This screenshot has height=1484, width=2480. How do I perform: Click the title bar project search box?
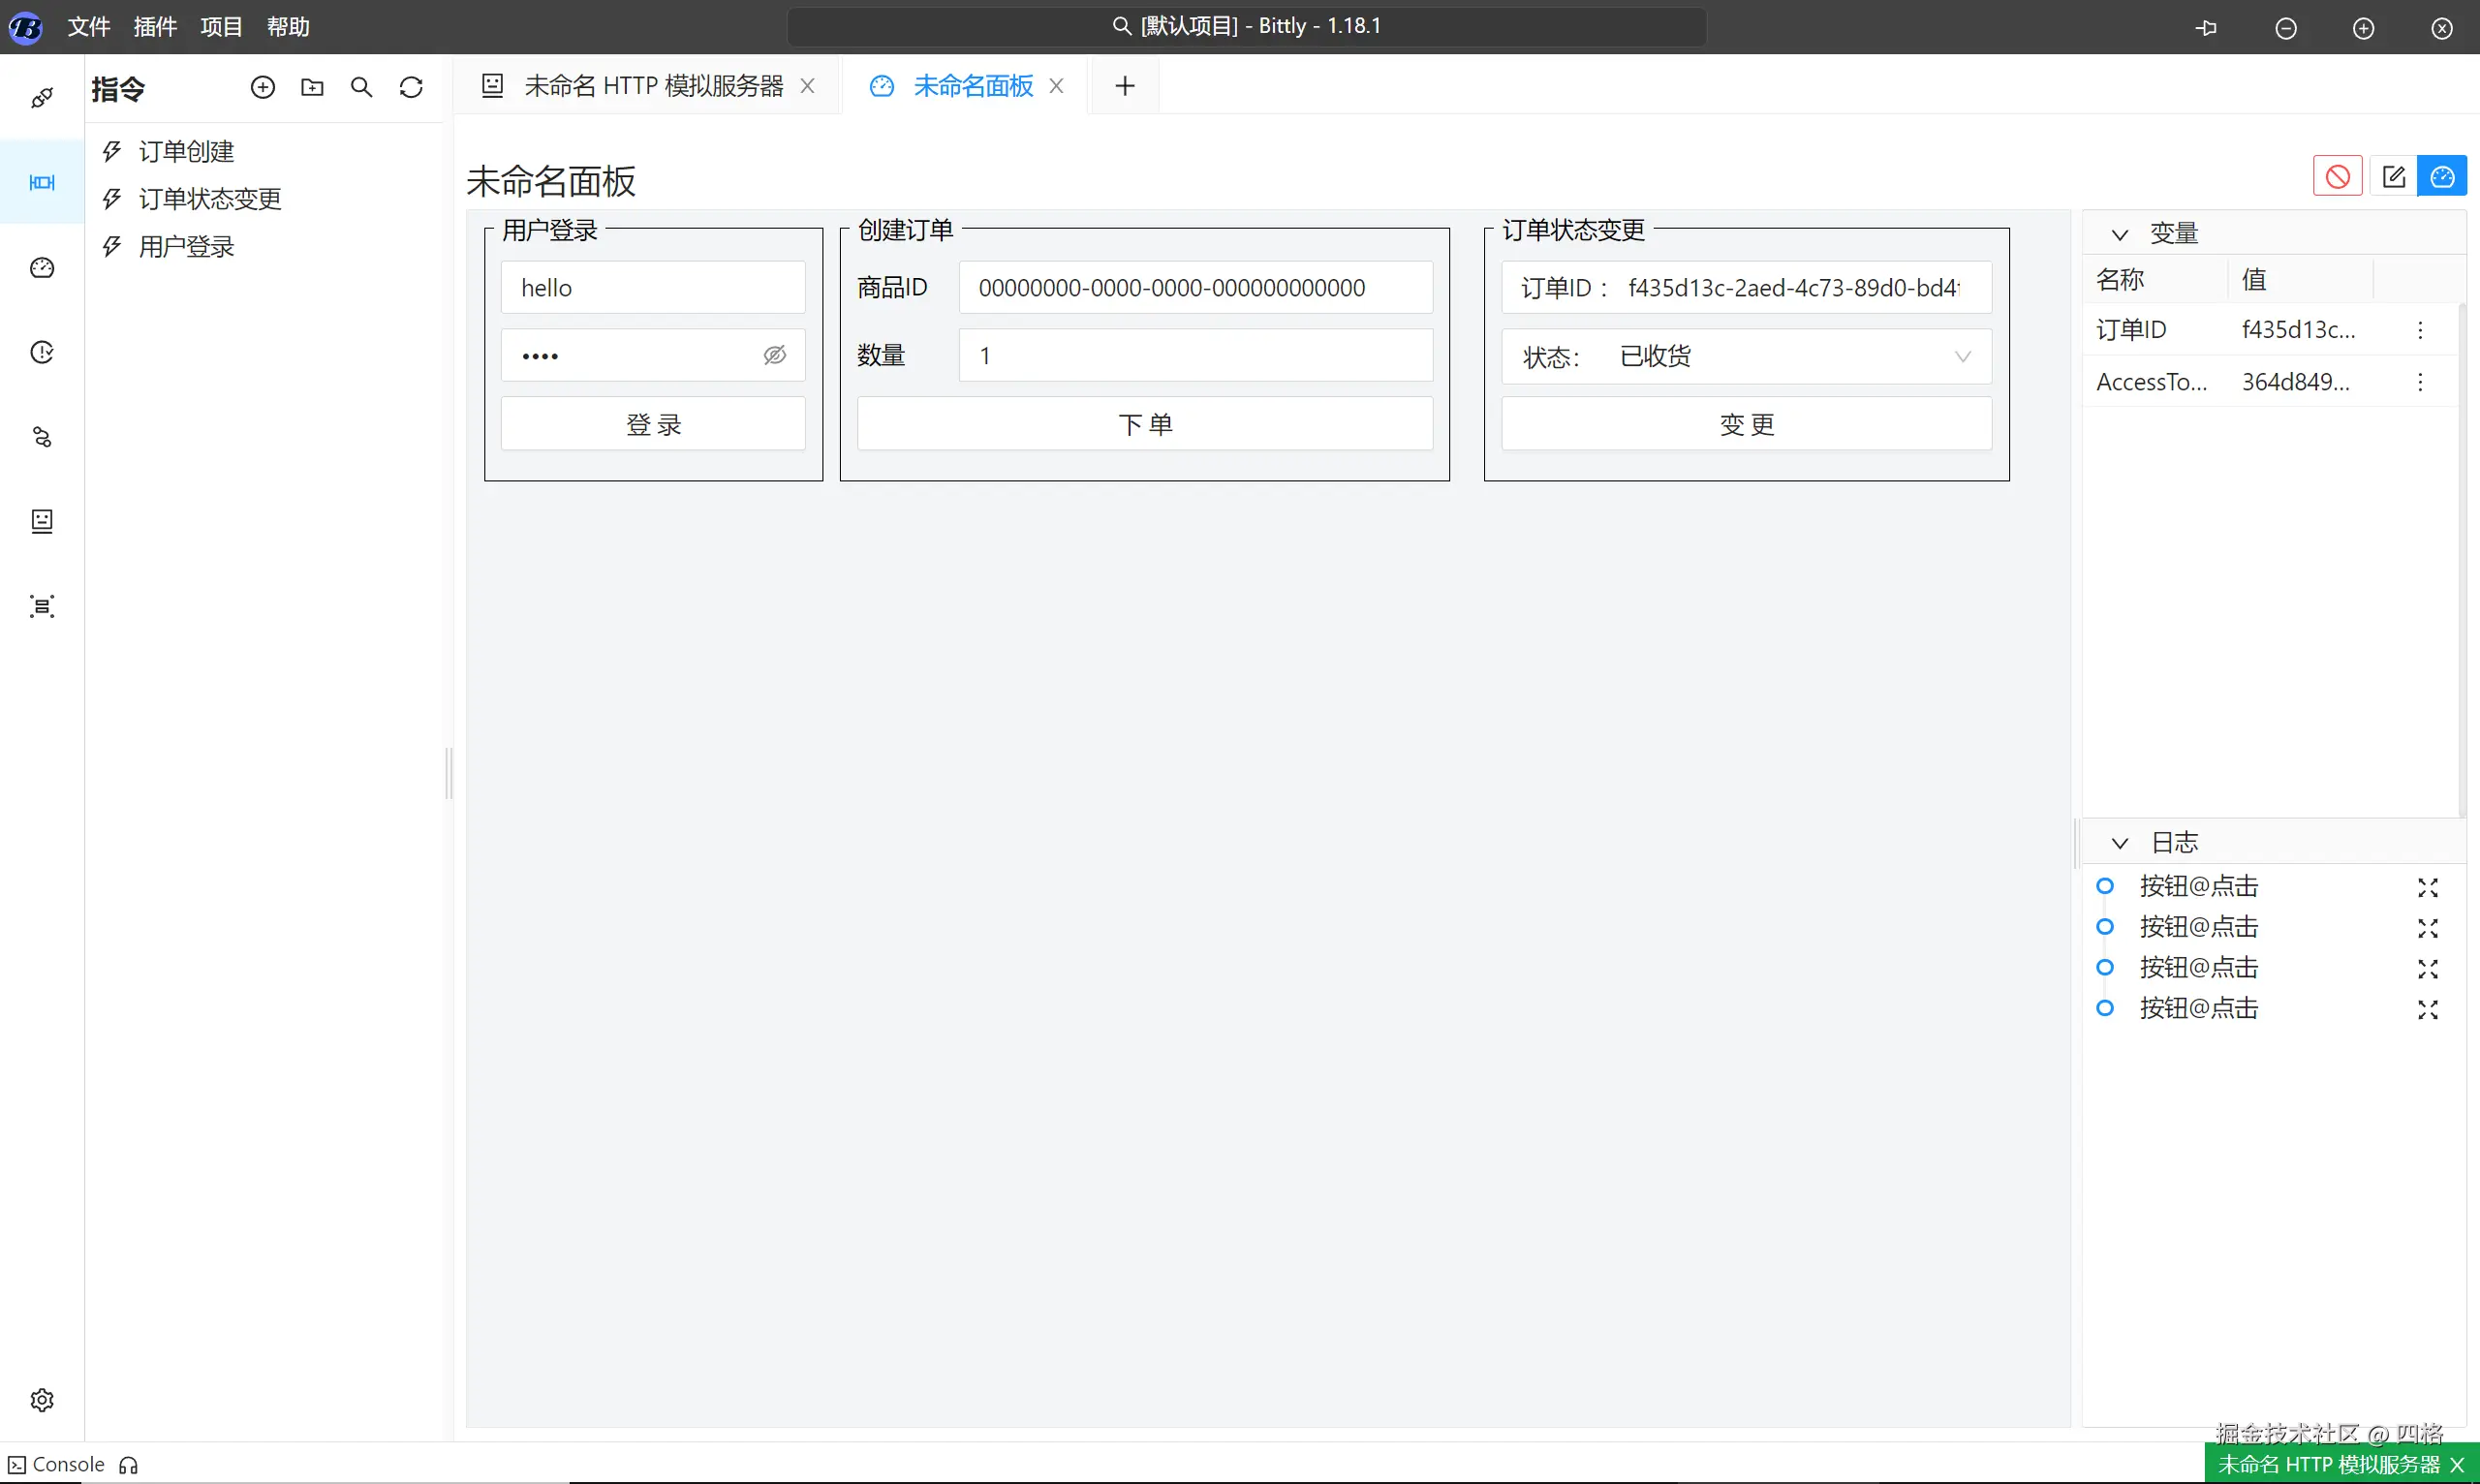coord(1246,27)
